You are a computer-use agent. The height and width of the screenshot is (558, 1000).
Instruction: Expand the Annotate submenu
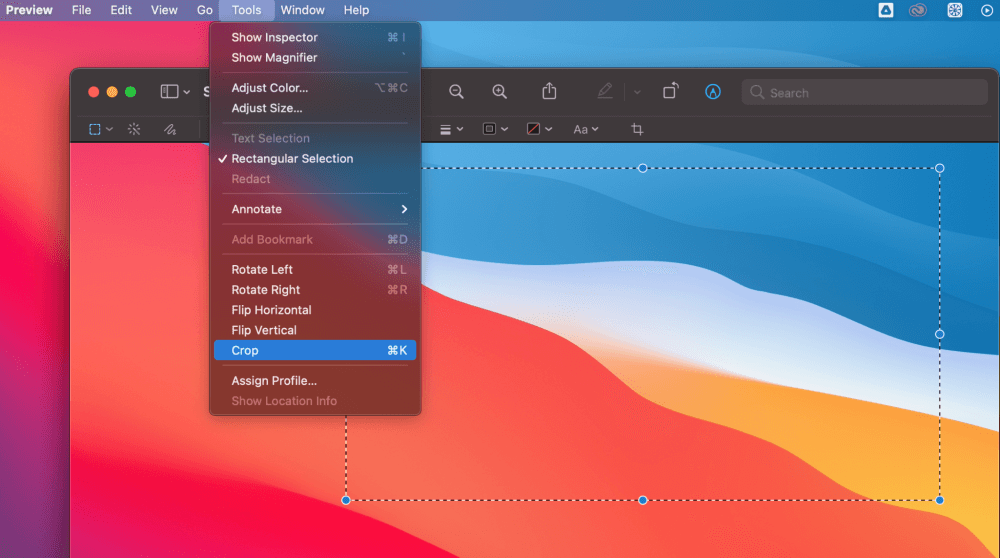[315, 209]
